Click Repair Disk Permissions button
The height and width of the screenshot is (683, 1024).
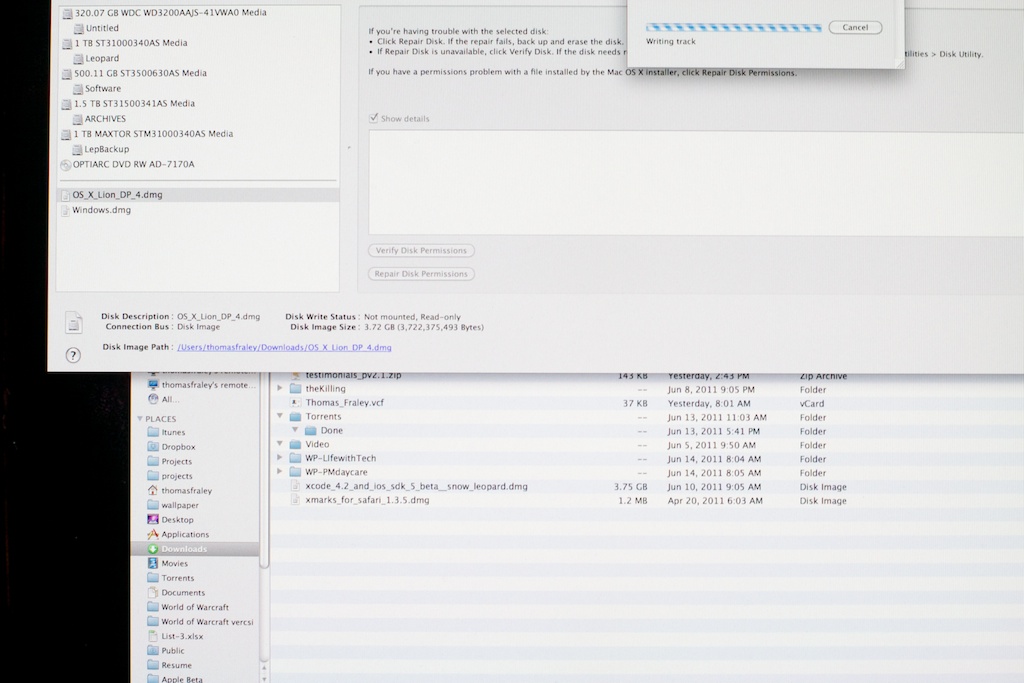tap(421, 274)
